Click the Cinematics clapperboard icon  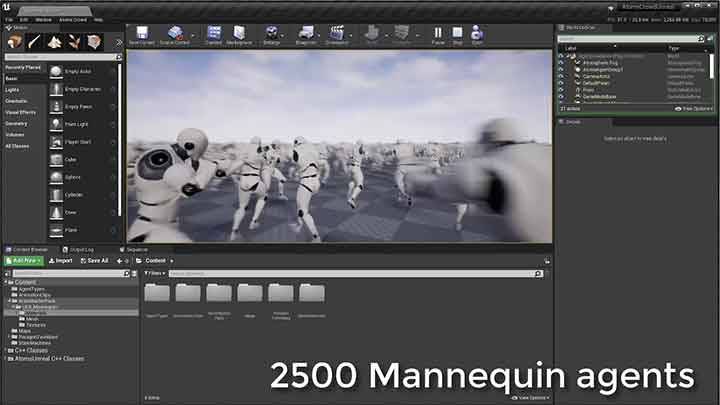[x=337, y=33]
